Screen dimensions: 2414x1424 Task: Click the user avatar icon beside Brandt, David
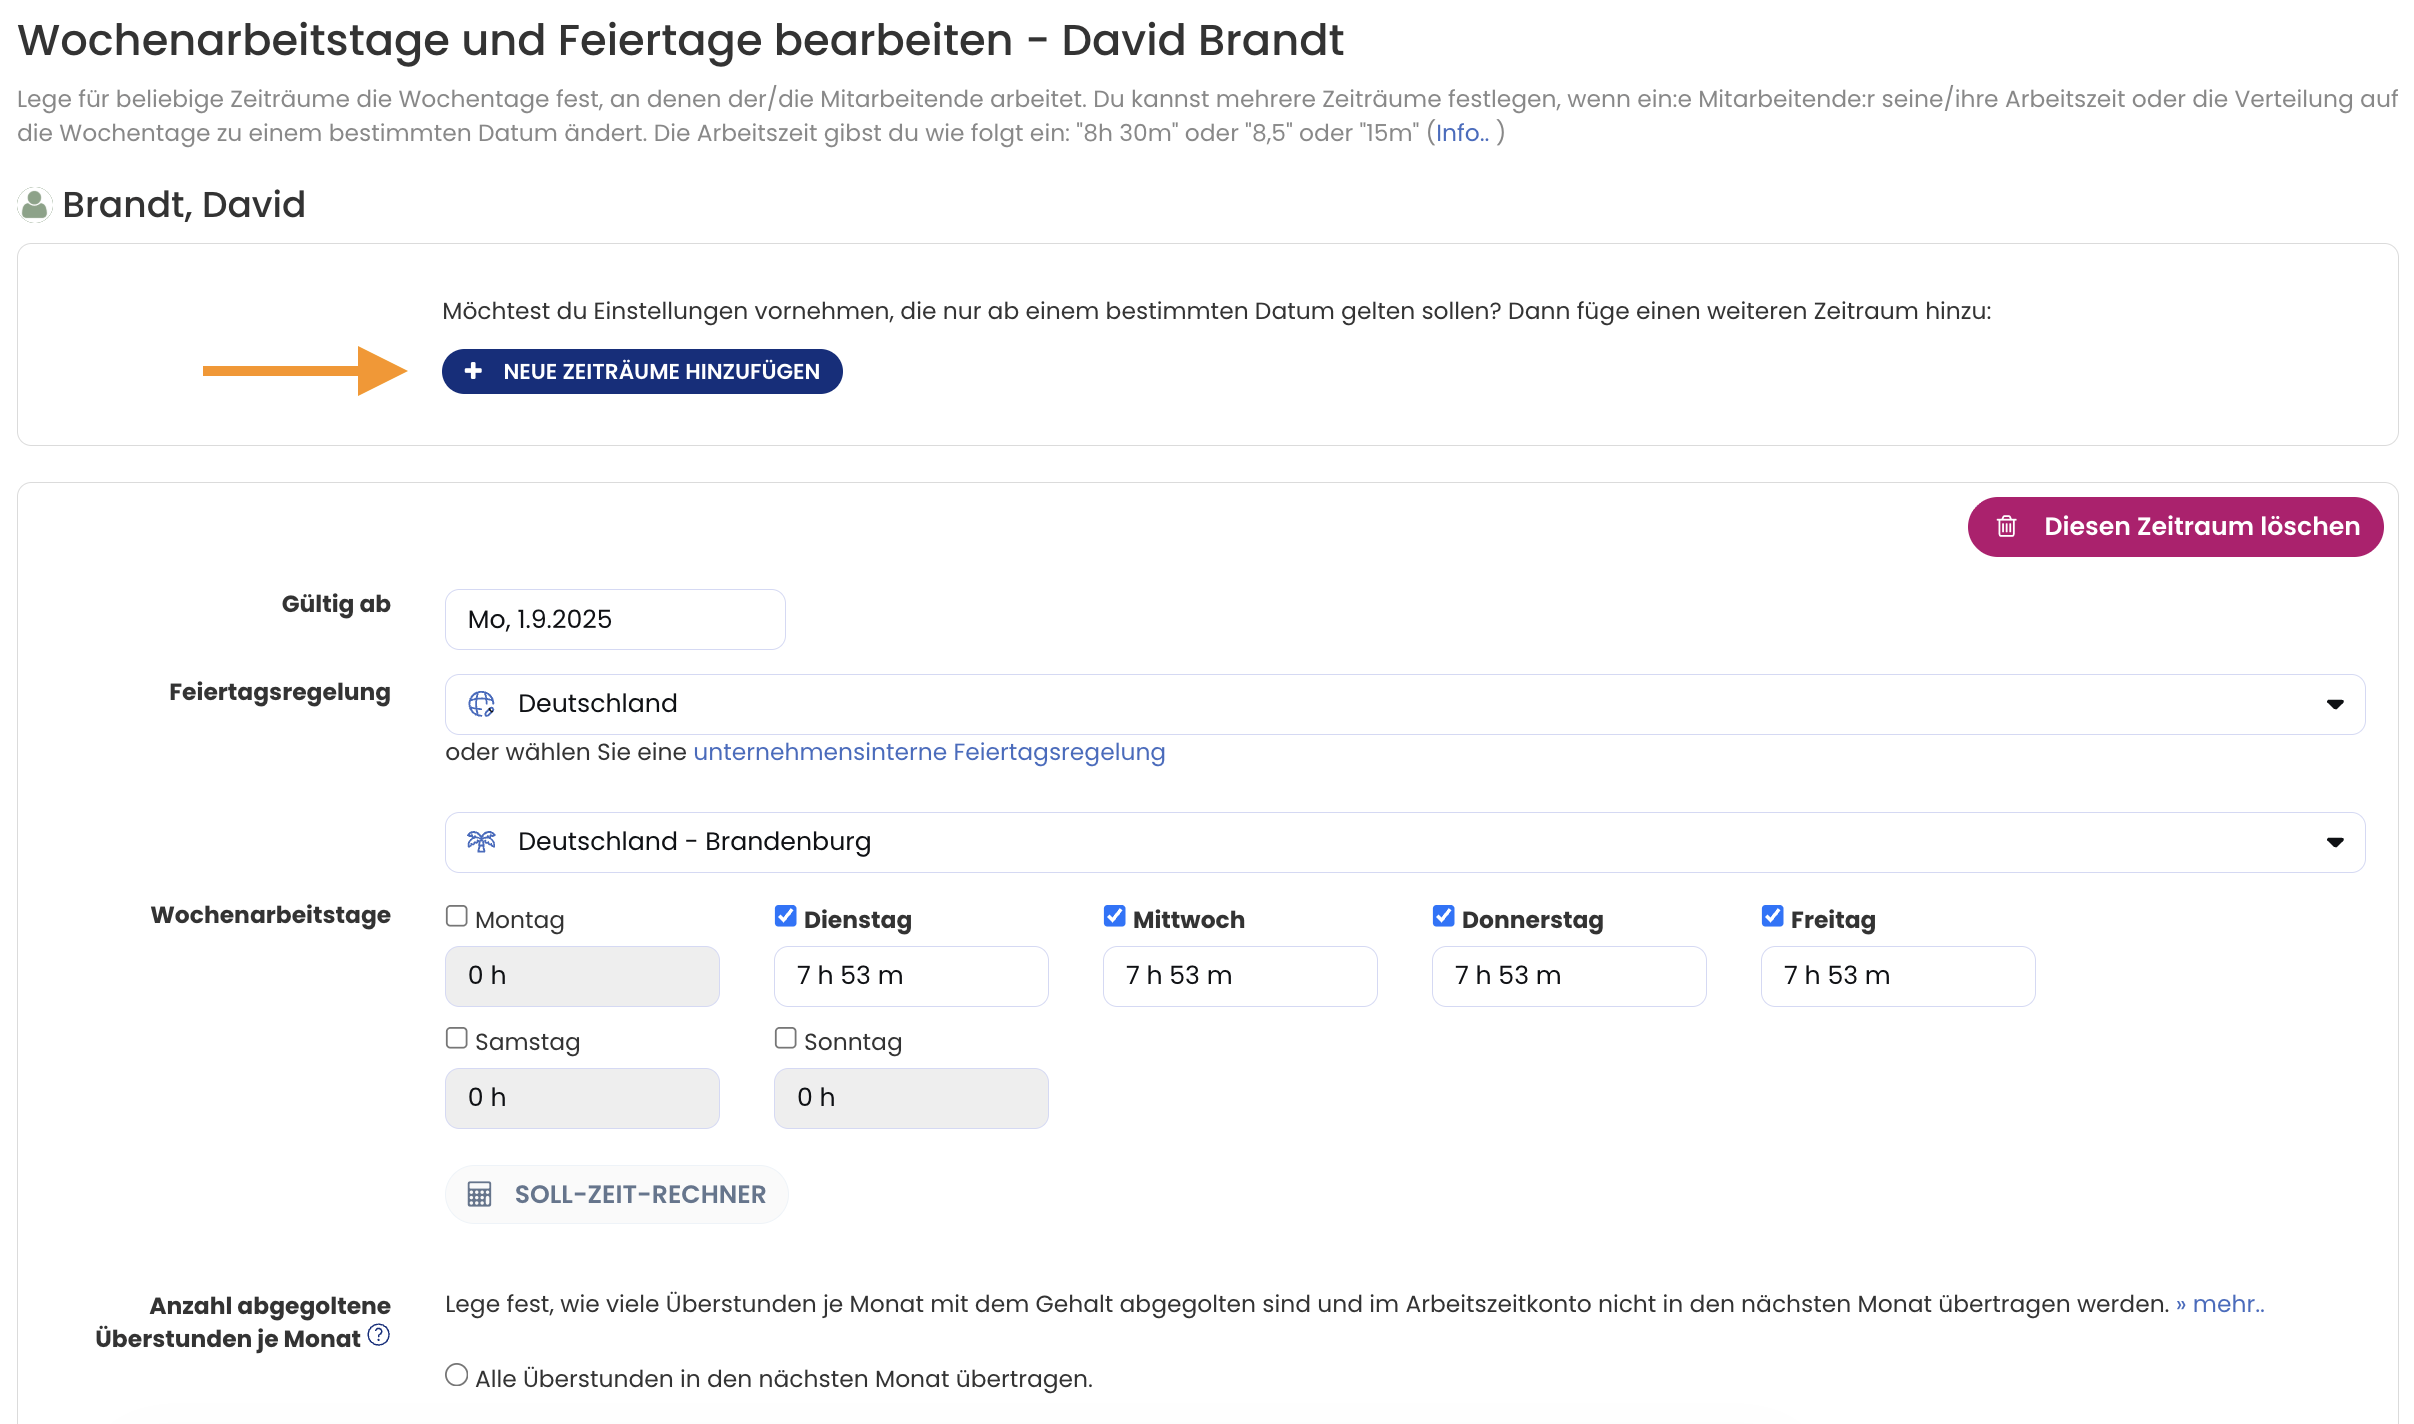click(x=35, y=205)
